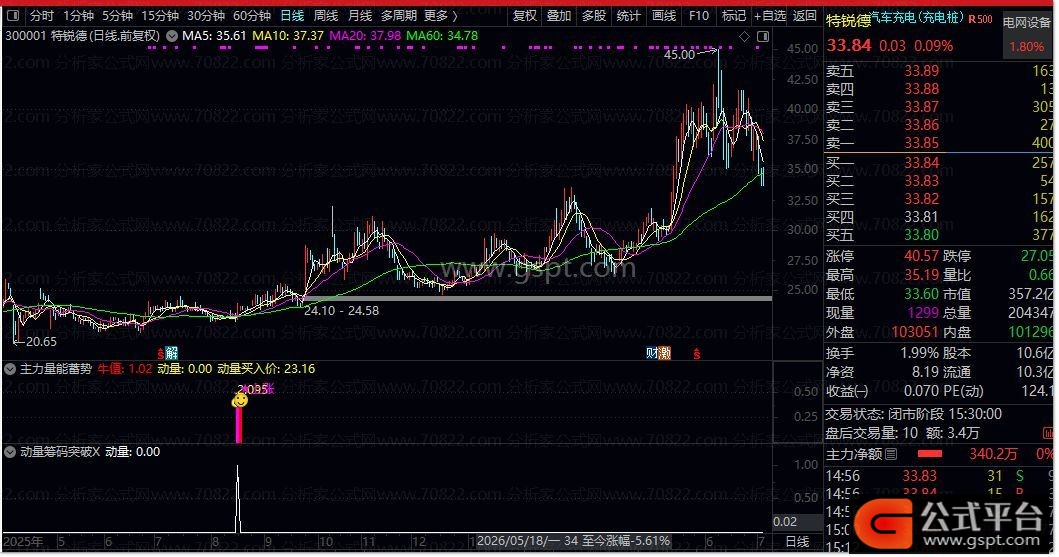The image size is (1059, 557).
Task: Click the smiley buy-signal icon
Action: (239, 401)
